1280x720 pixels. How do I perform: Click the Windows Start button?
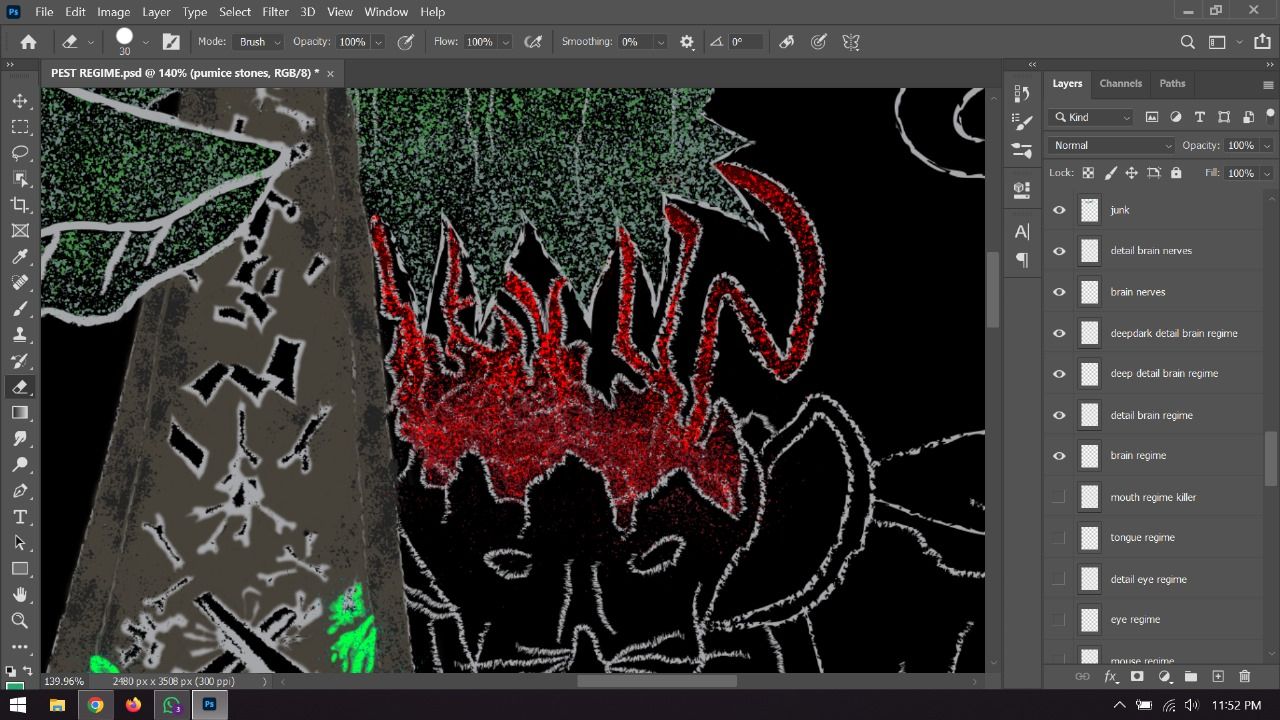point(18,705)
